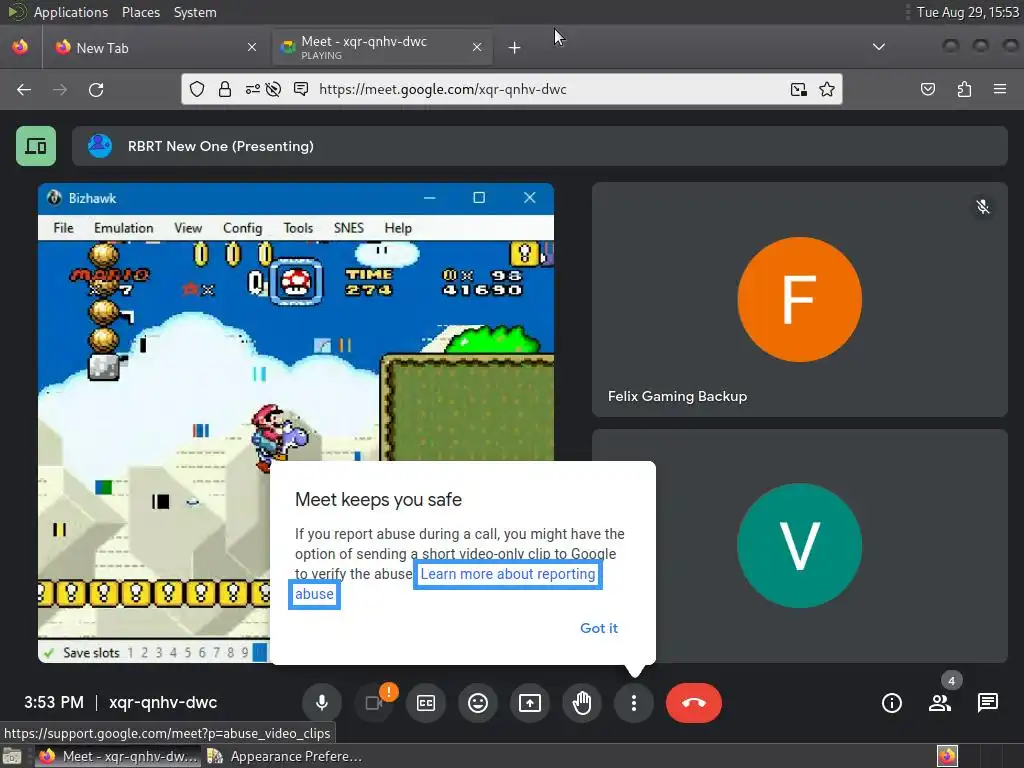Click Felix Gaming Backup participant tile
The width and height of the screenshot is (1024, 768).
(799, 300)
